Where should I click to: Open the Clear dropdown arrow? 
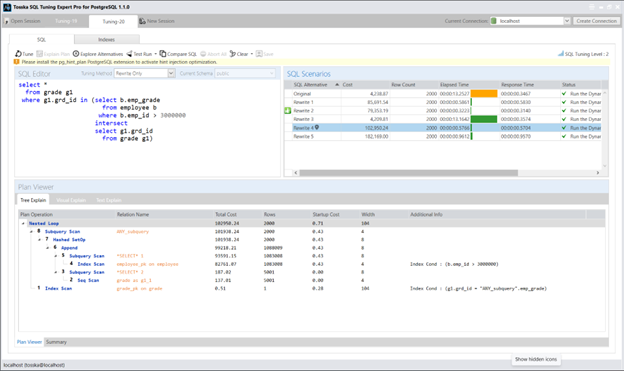(x=252, y=54)
